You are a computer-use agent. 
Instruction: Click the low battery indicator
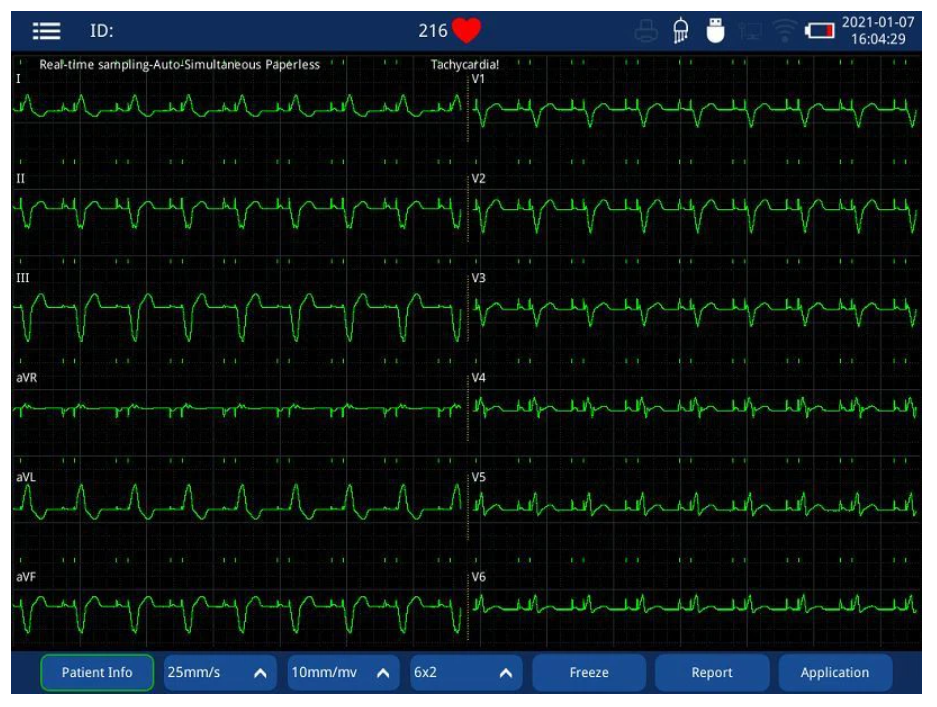[x=819, y=30]
